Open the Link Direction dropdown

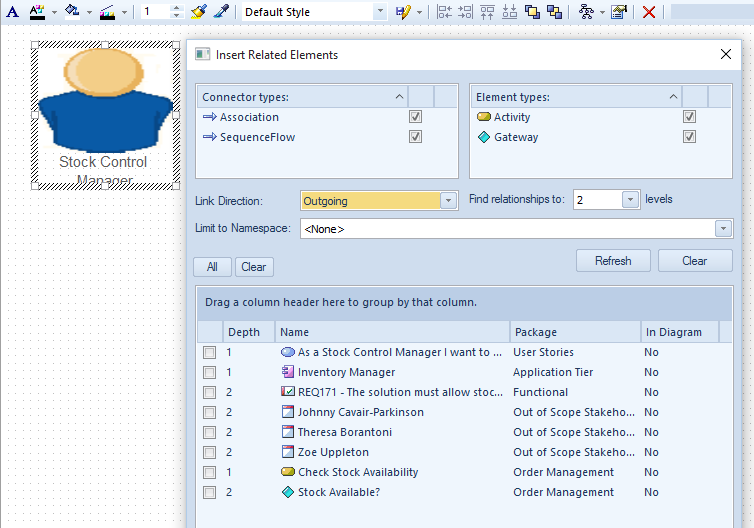pyautogui.click(x=448, y=201)
